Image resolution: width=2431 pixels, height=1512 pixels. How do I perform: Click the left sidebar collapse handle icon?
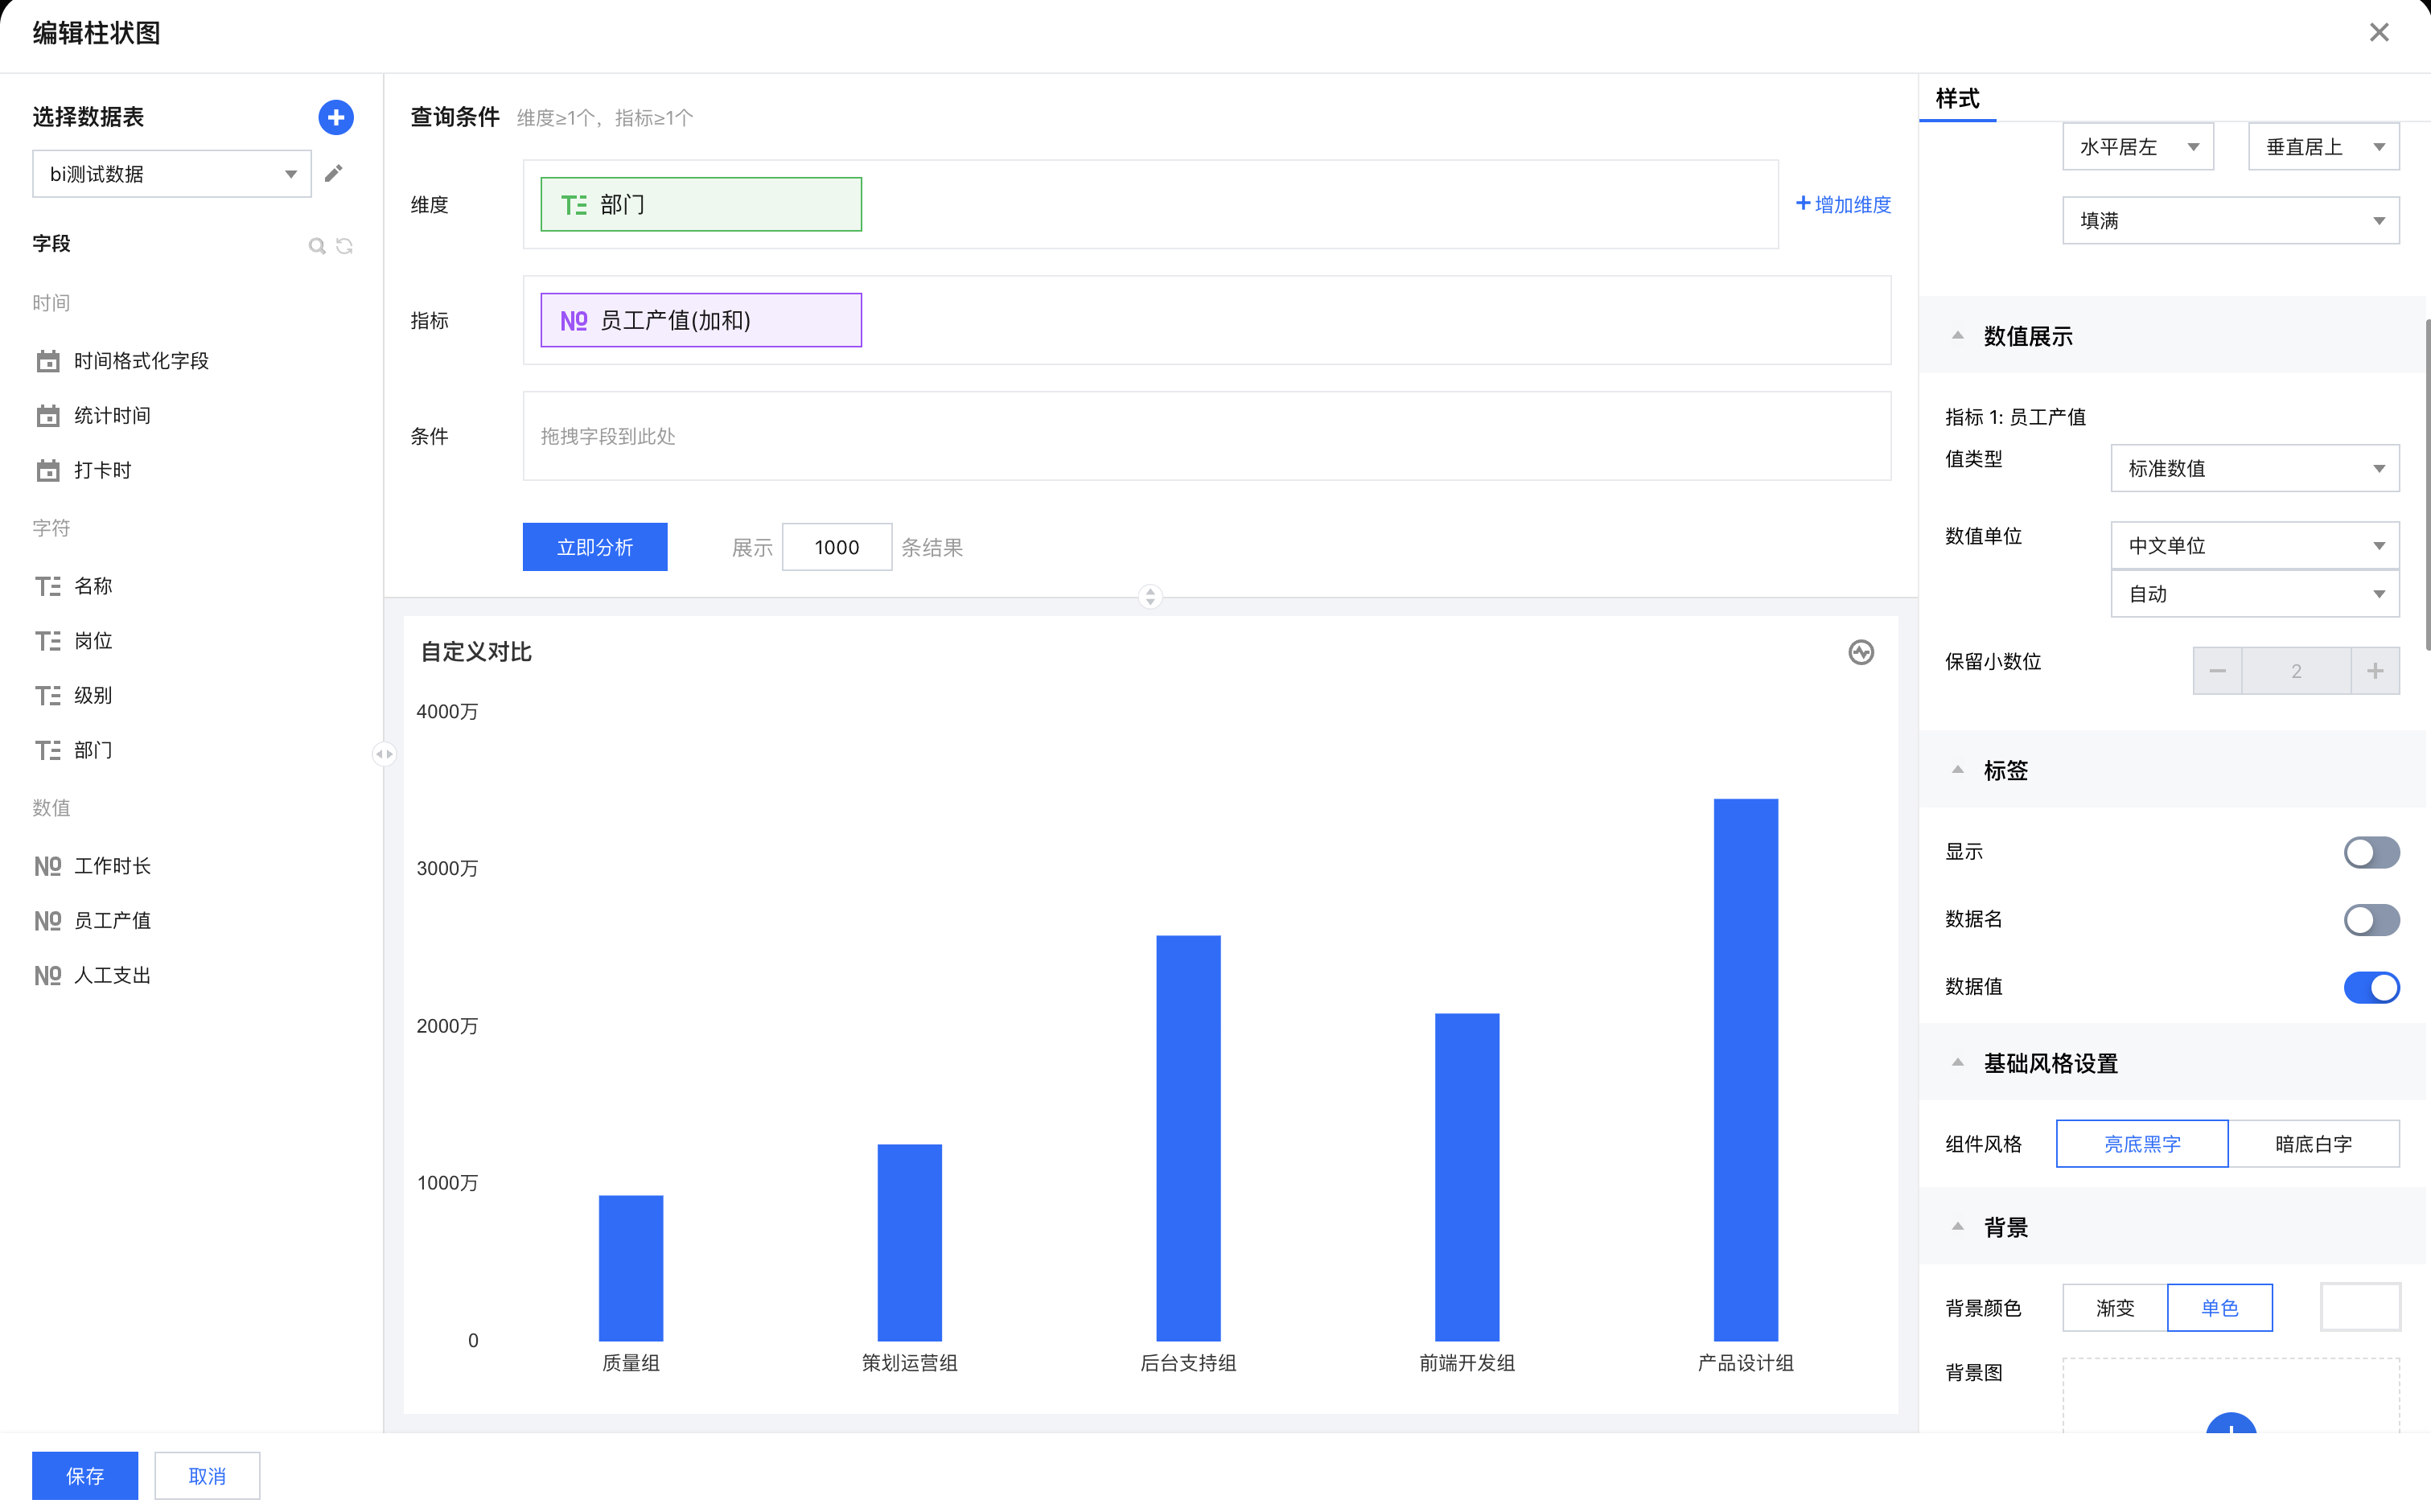(384, 754)
